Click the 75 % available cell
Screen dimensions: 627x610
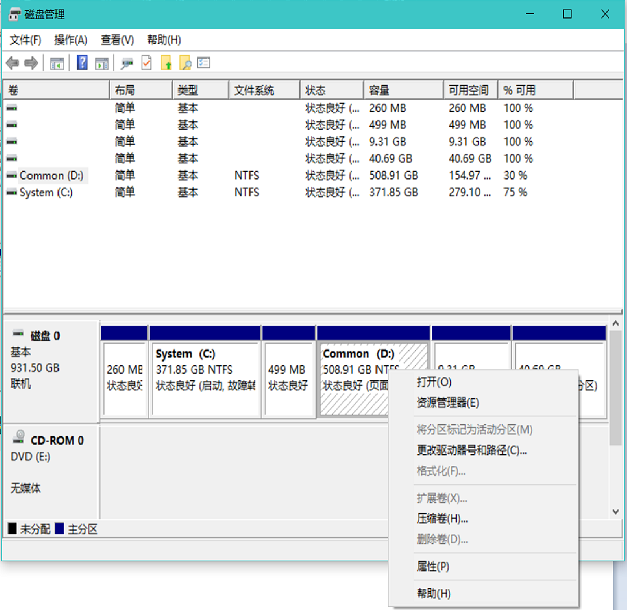(515, 192)
